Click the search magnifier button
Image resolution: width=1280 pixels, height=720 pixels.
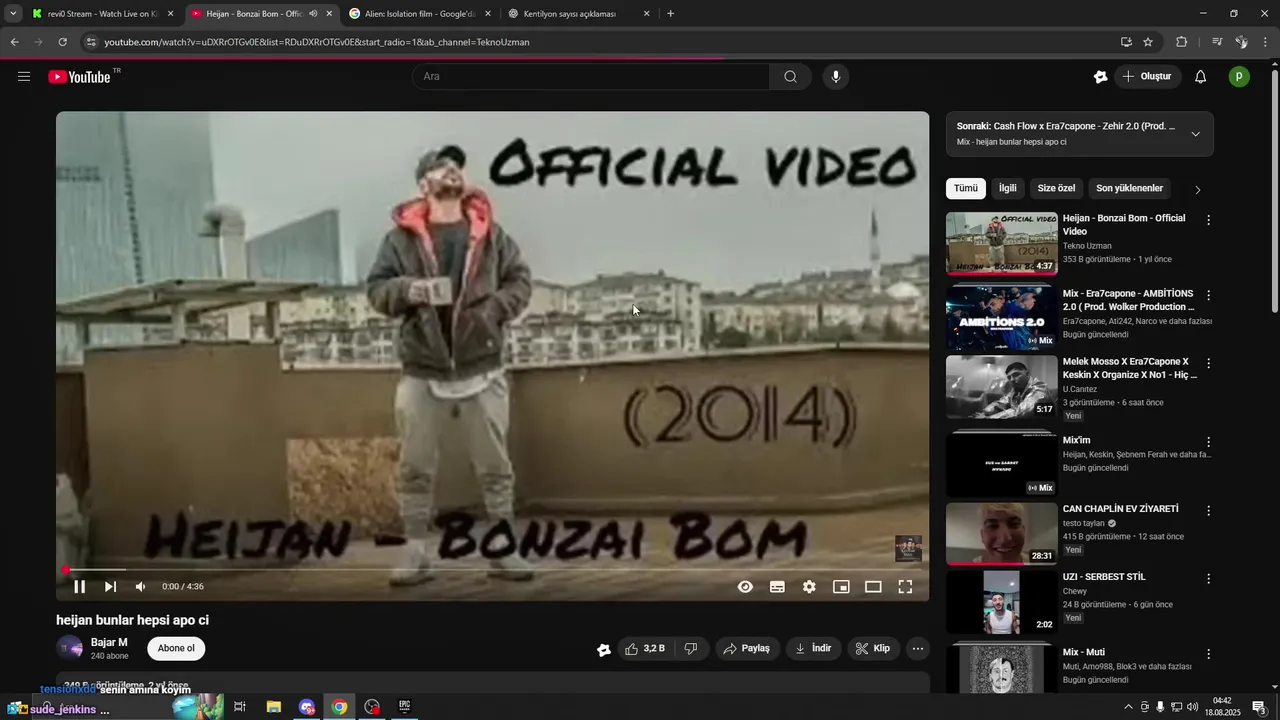click(x=790, y=77)
